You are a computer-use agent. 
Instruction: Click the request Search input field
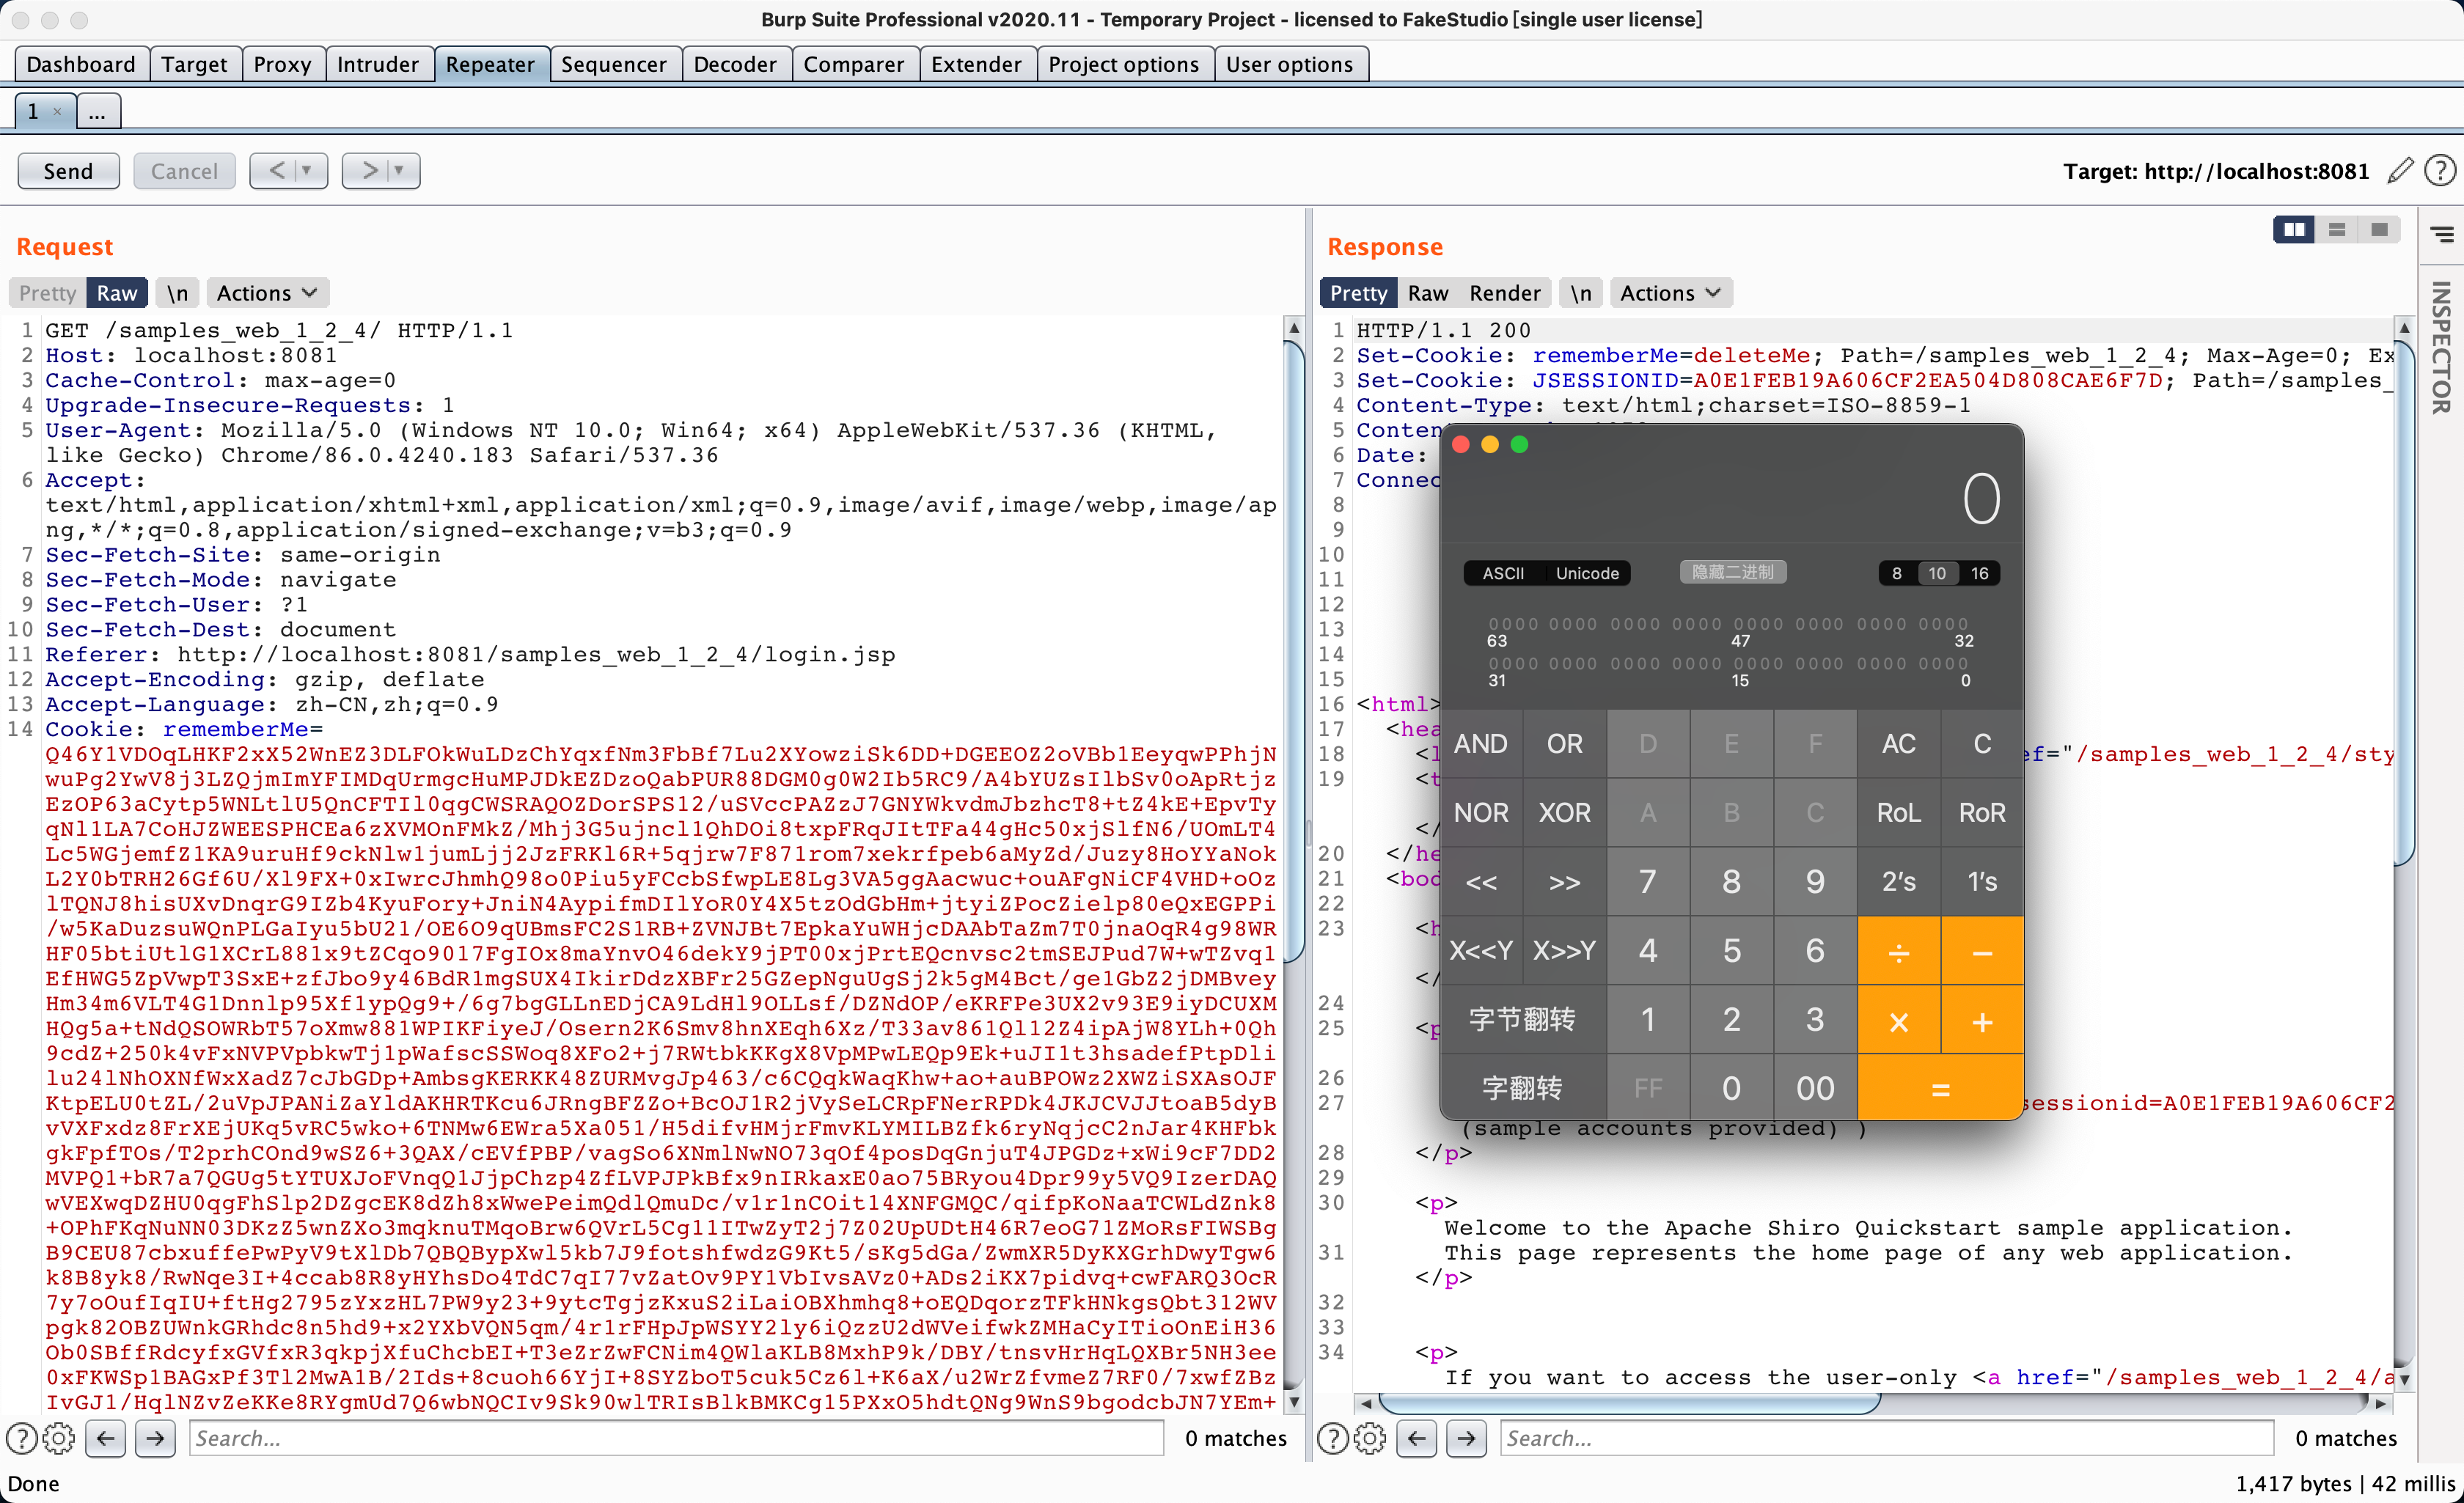(x=675, y=1438)
